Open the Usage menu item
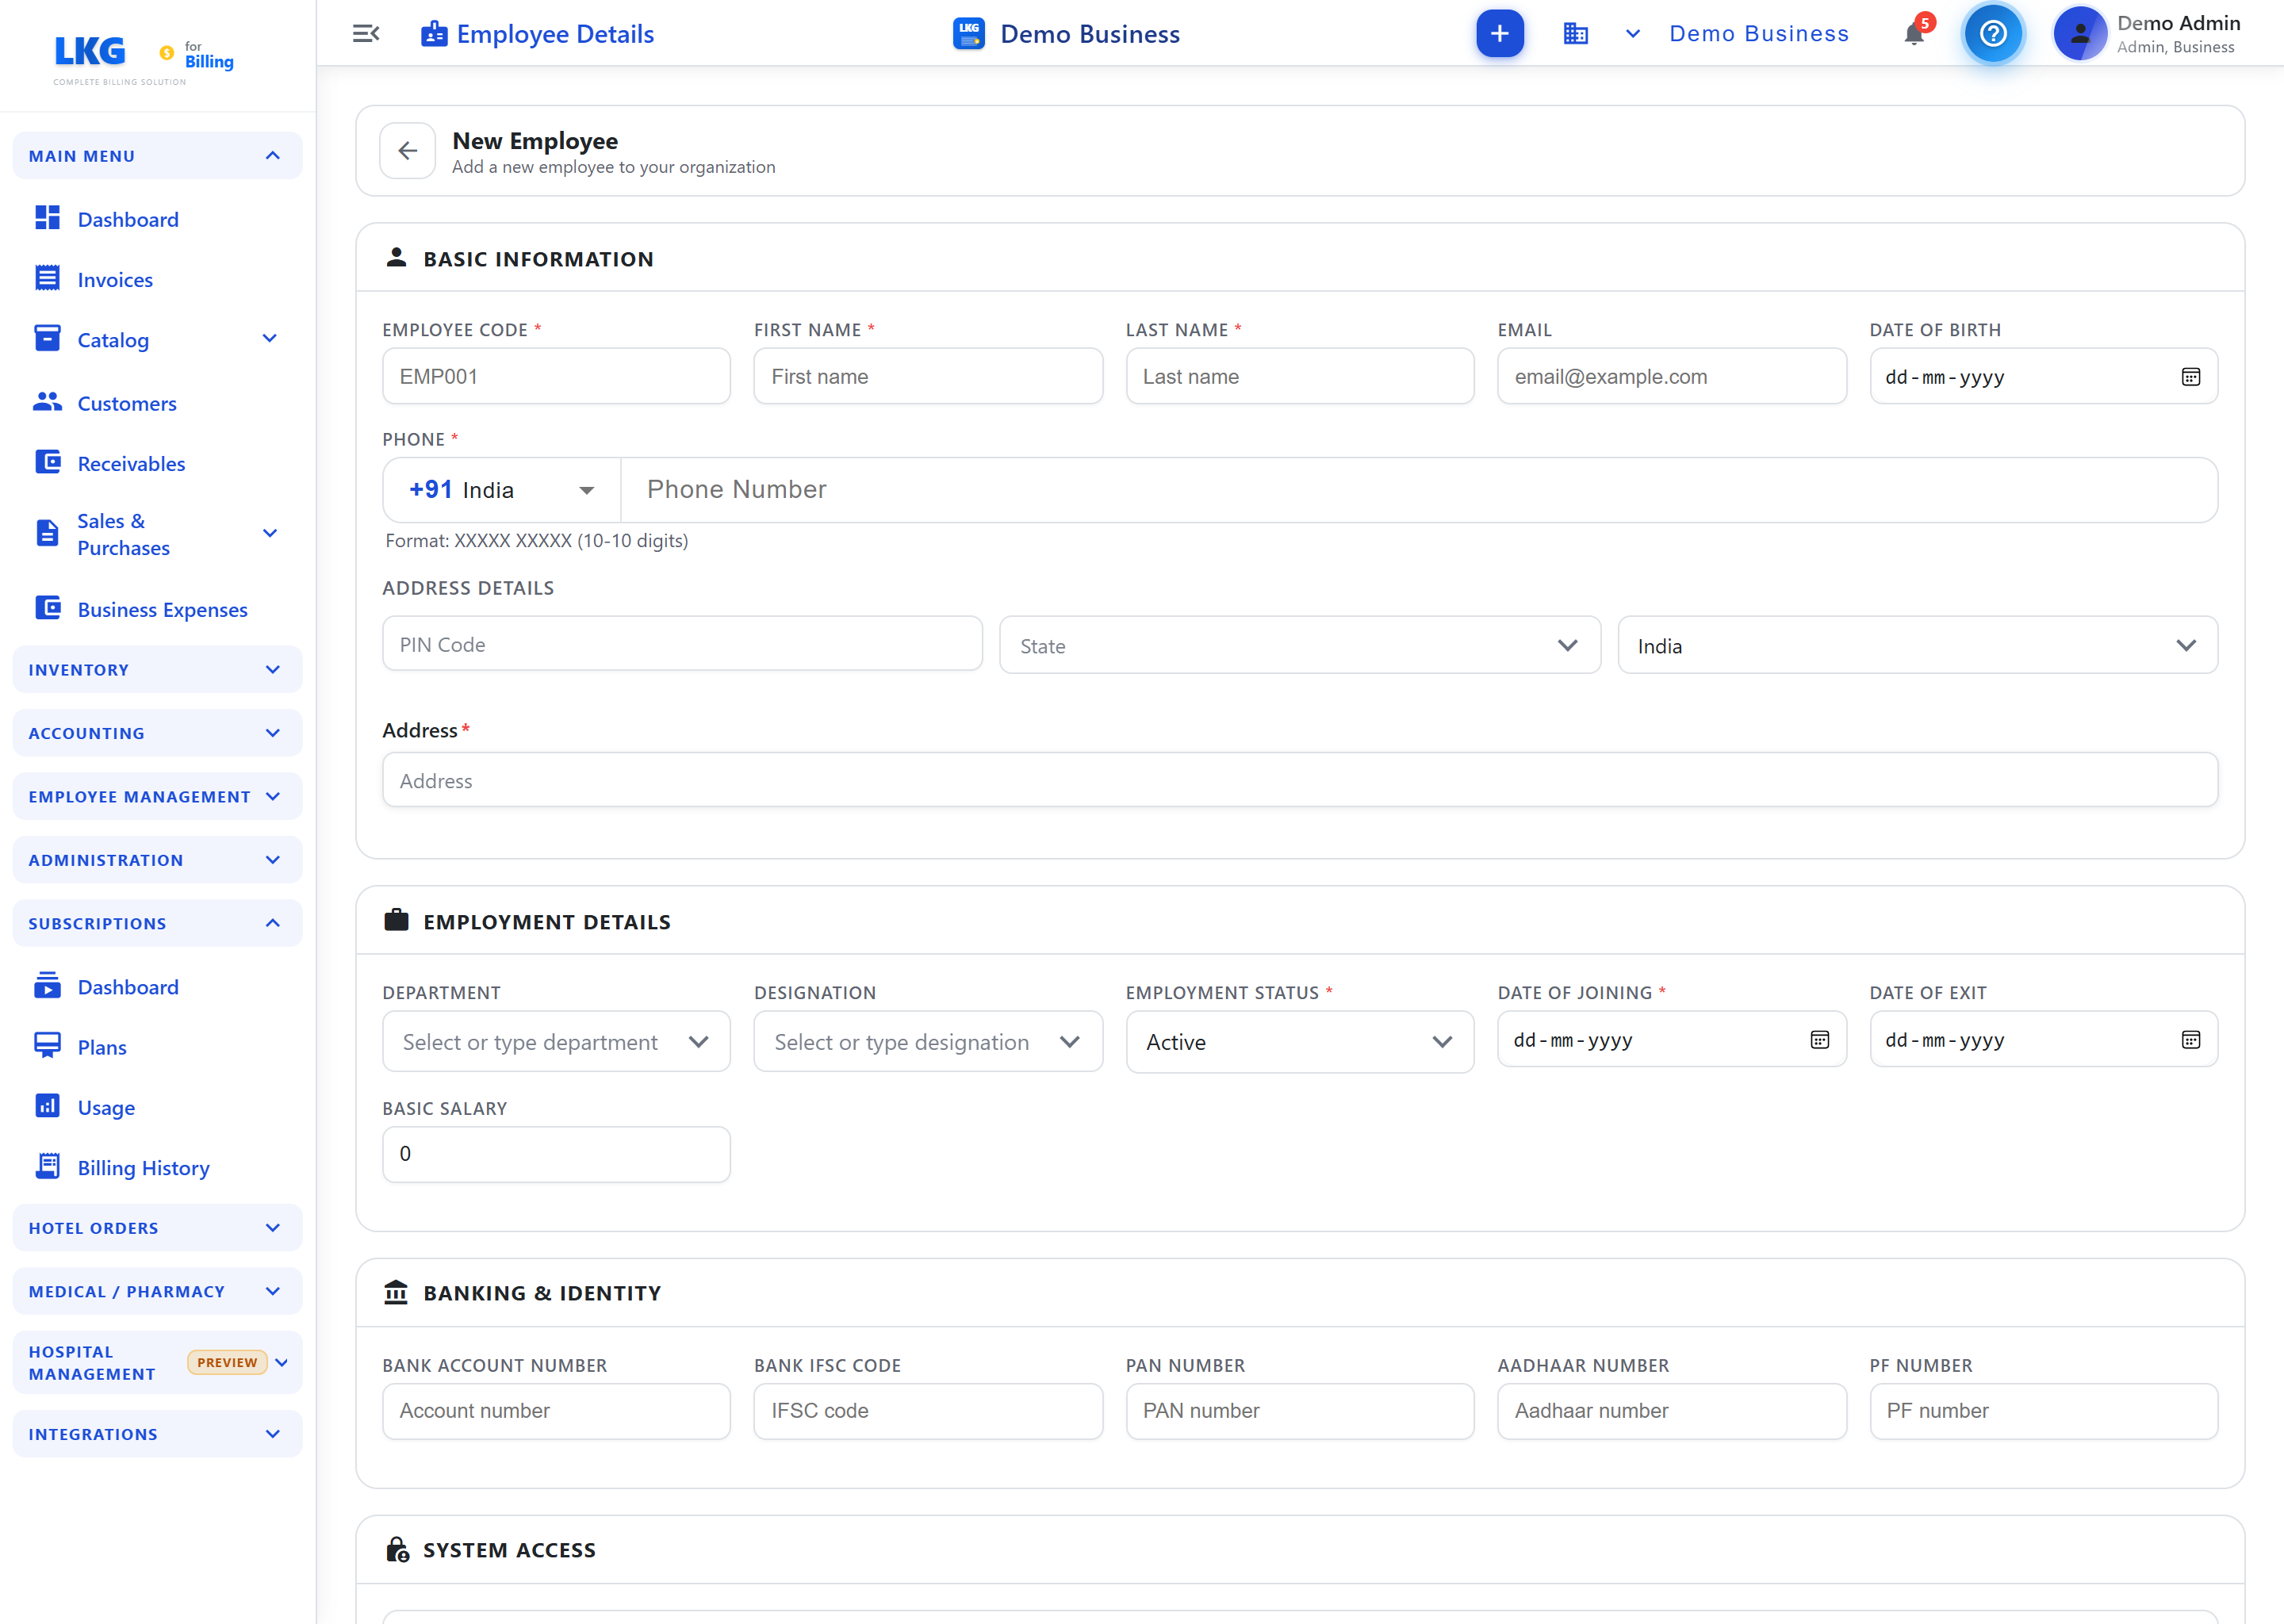The width and height of the screenshot is (2284, 1624). 157,1107
